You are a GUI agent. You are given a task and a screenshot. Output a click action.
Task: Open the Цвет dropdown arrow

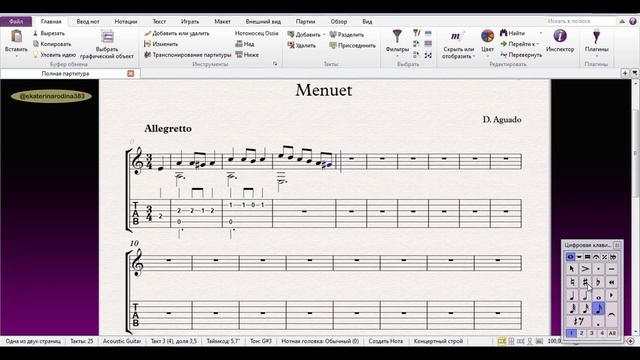(x=487, y=56)
